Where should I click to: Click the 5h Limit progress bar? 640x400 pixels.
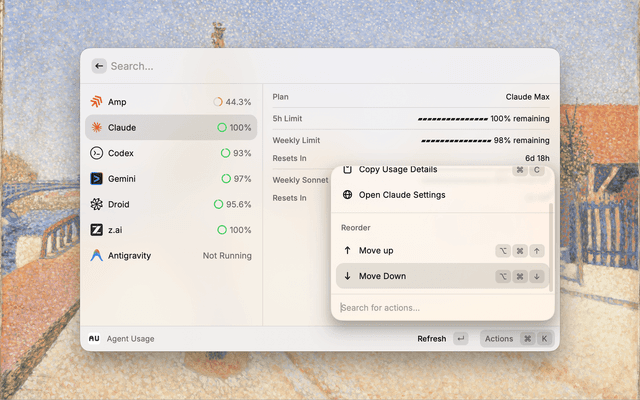pyautogui.click(x=453, y=119)
